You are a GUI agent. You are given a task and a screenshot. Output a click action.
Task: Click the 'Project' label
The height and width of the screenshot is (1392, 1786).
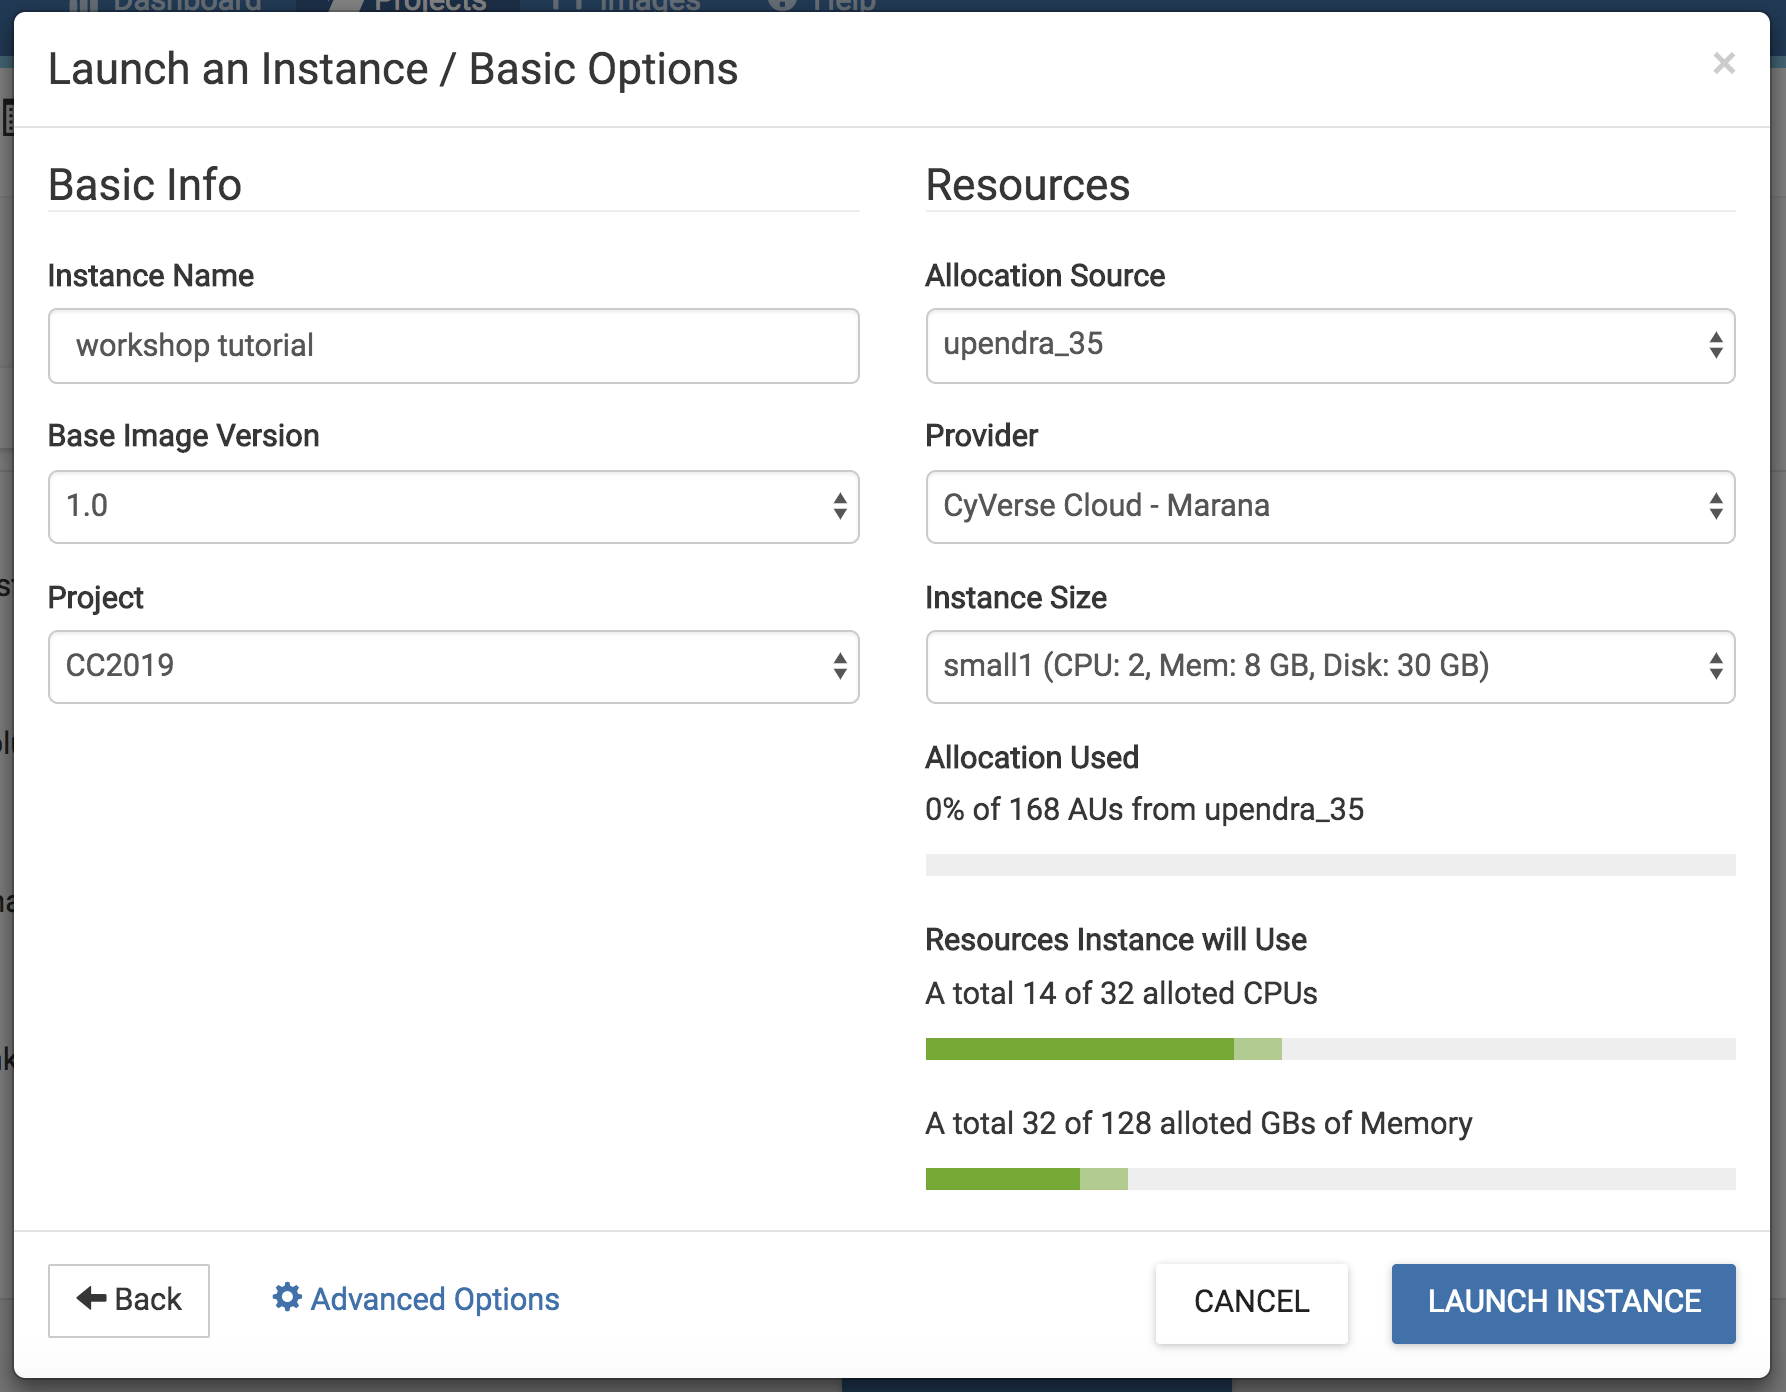point(96,598)
